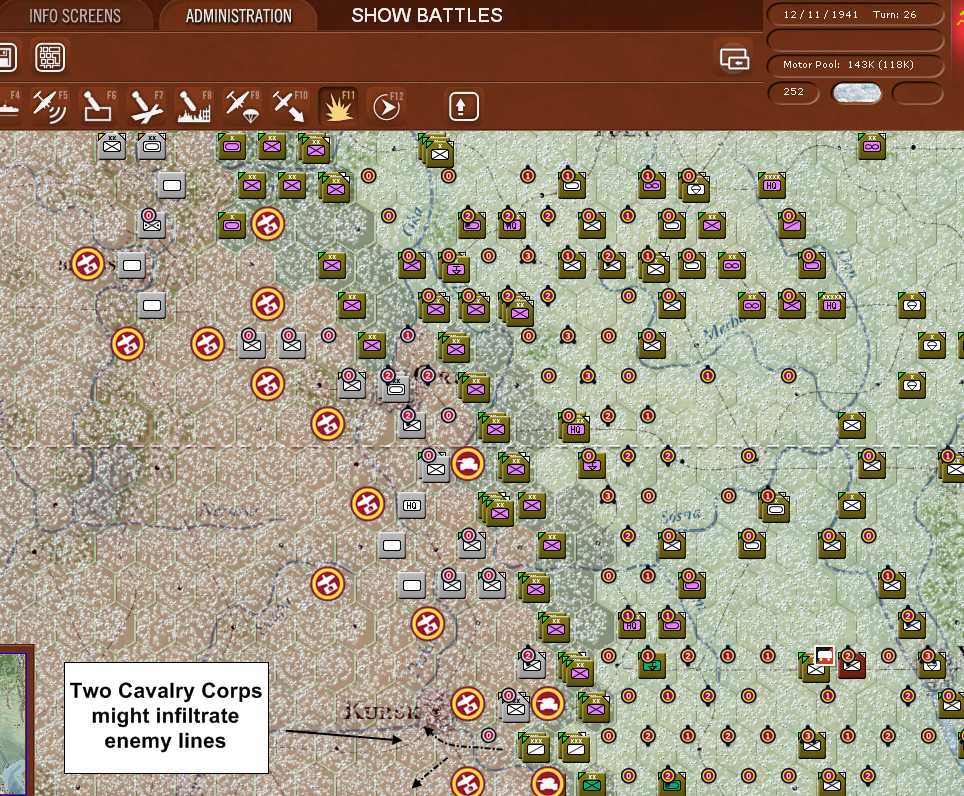This screenshot has height=796, width=964.
Task: Select the dark red unit counter
Action: 851,666
